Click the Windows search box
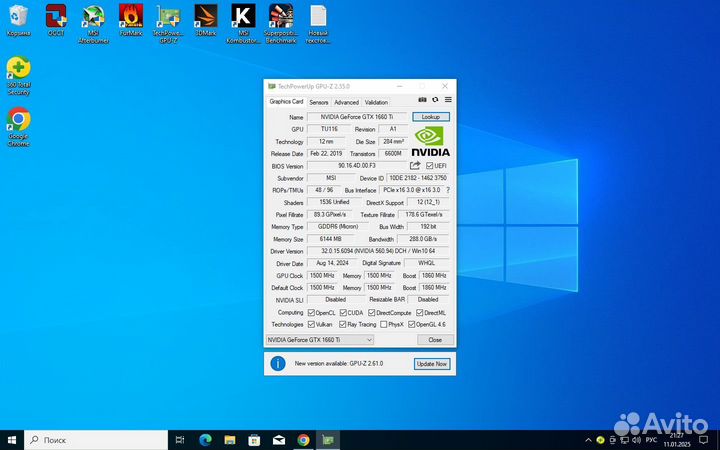The image size is (720, 450). click(x=96, y=440)
